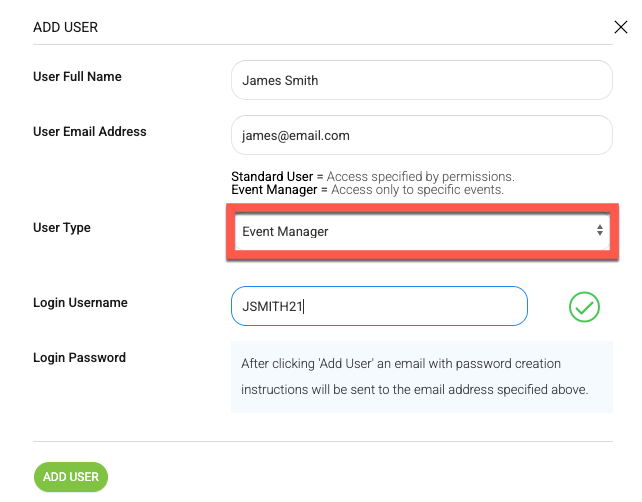642x502 pixels.
Task: Click 'Access only to specific events' description
Action: click(x=417, y=190)
